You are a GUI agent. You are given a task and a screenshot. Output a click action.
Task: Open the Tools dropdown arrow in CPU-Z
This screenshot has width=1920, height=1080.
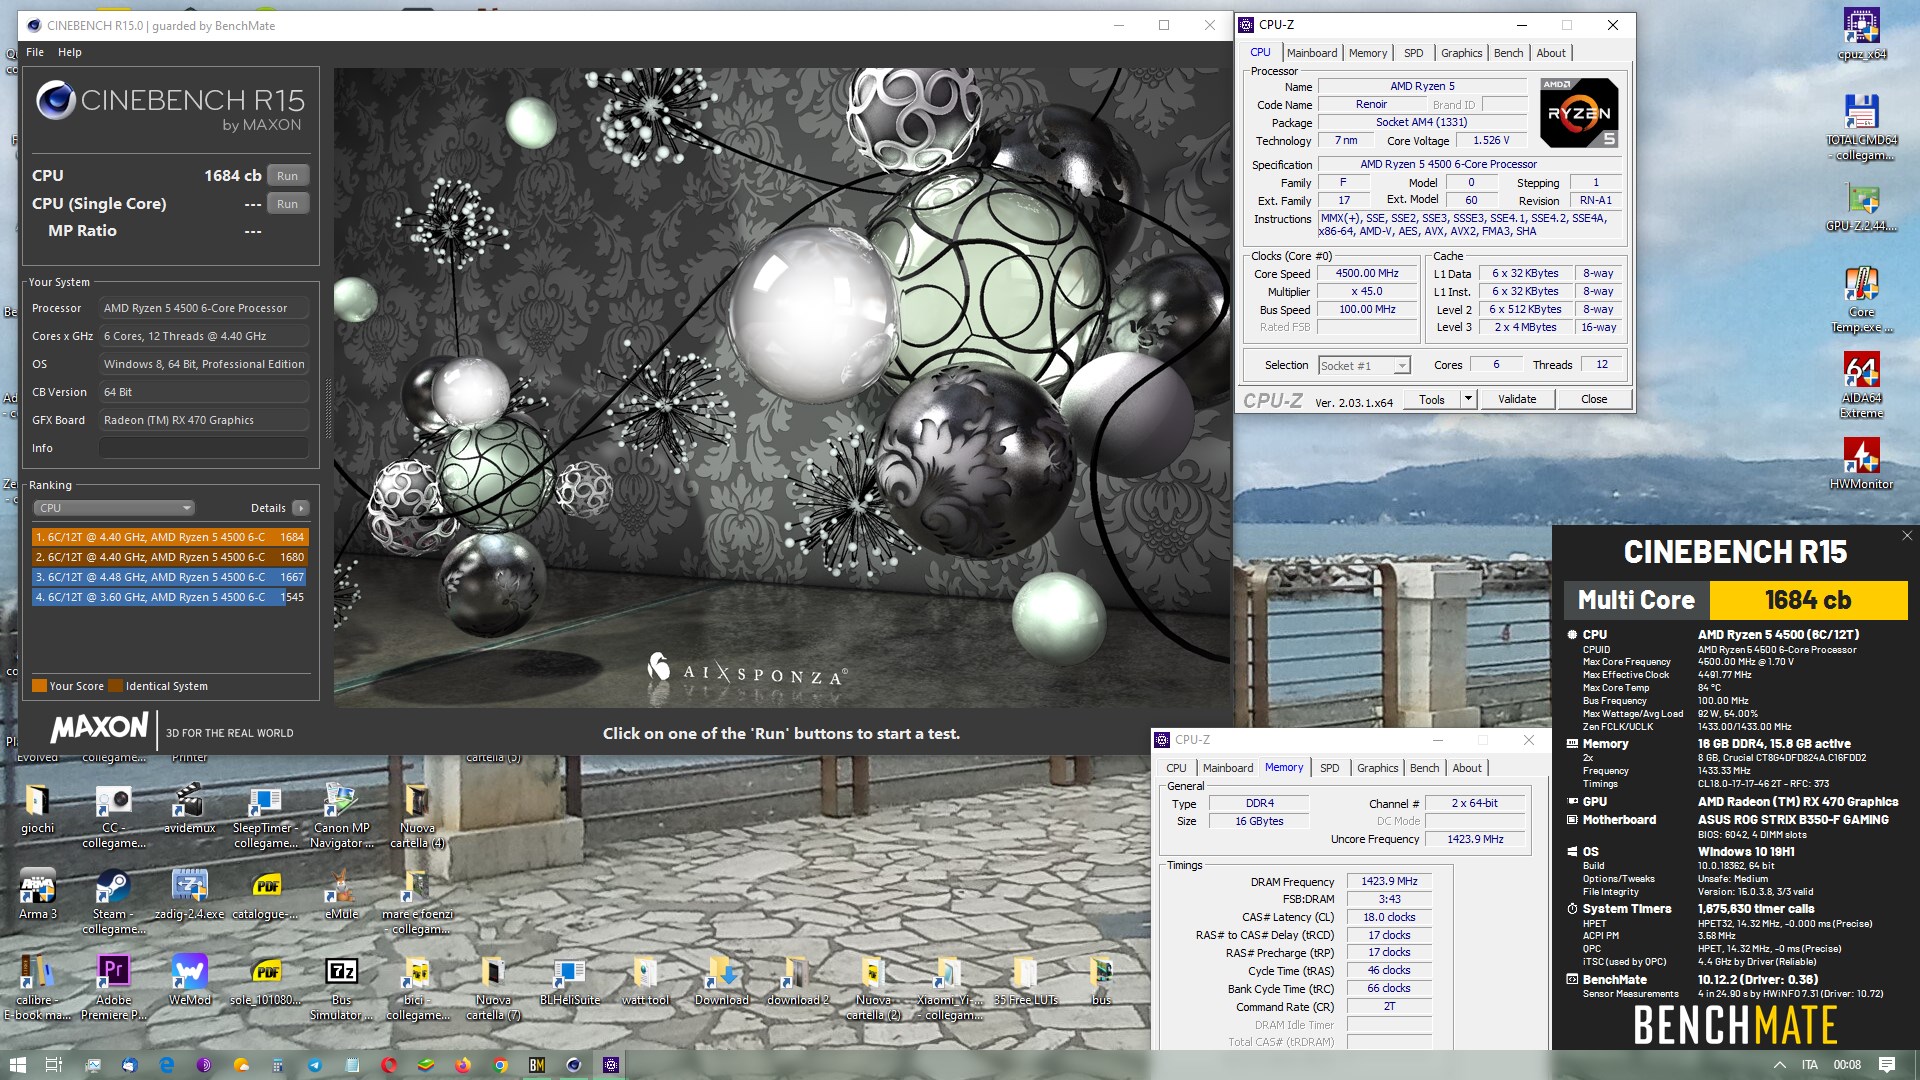(x=1467, y=399)
